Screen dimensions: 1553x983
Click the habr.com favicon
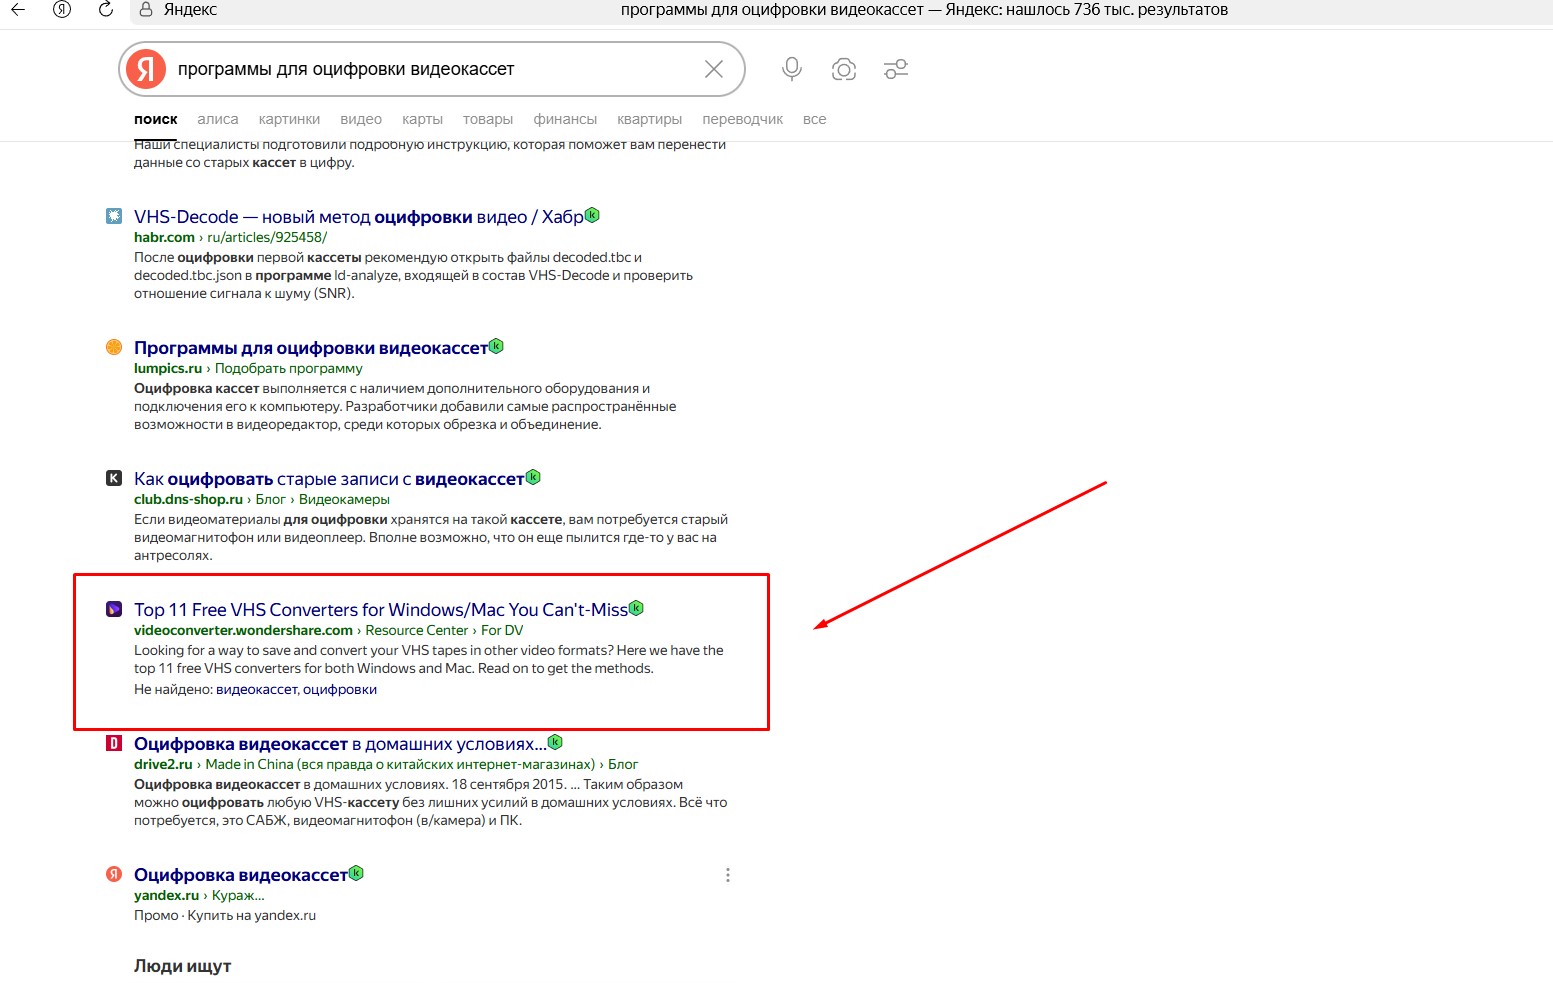114,216
